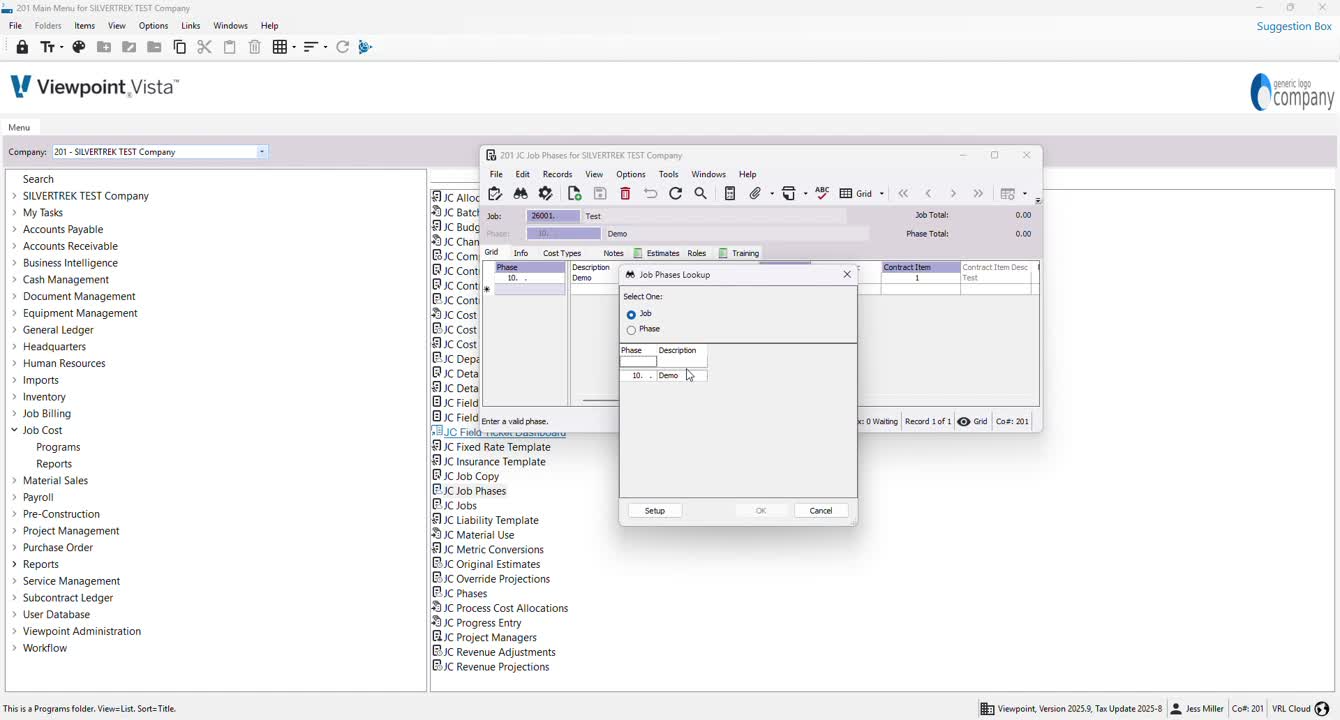Viewport: 1340px width, 720px height.
Task: Click the copy icon in main toolbar
Action: tap(180, 47)
